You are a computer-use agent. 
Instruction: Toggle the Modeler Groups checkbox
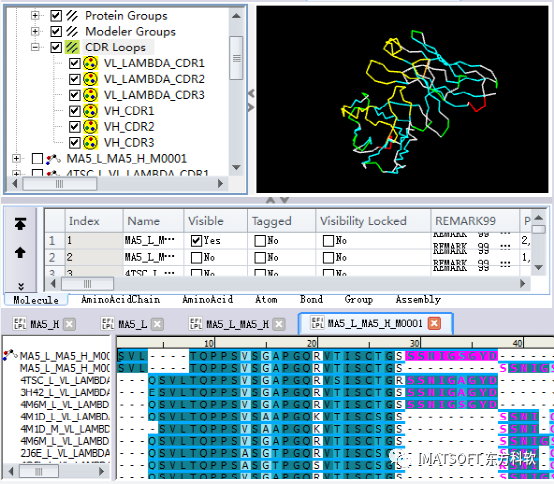(56, 31)
